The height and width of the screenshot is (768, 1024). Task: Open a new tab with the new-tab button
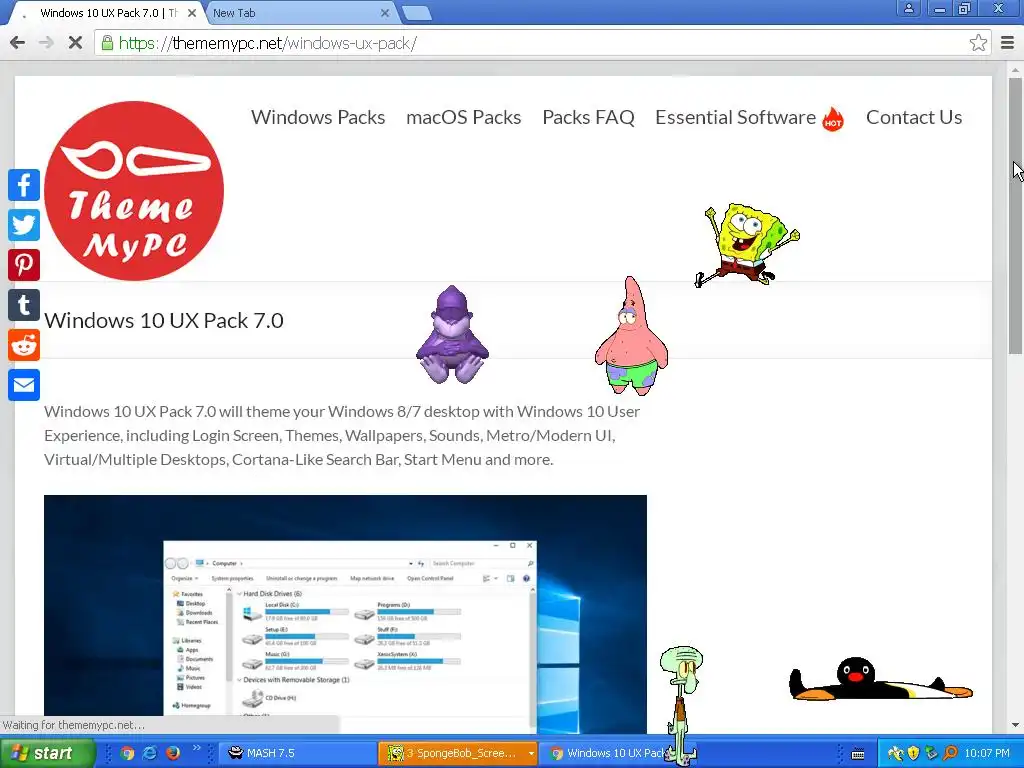(416, 13)
